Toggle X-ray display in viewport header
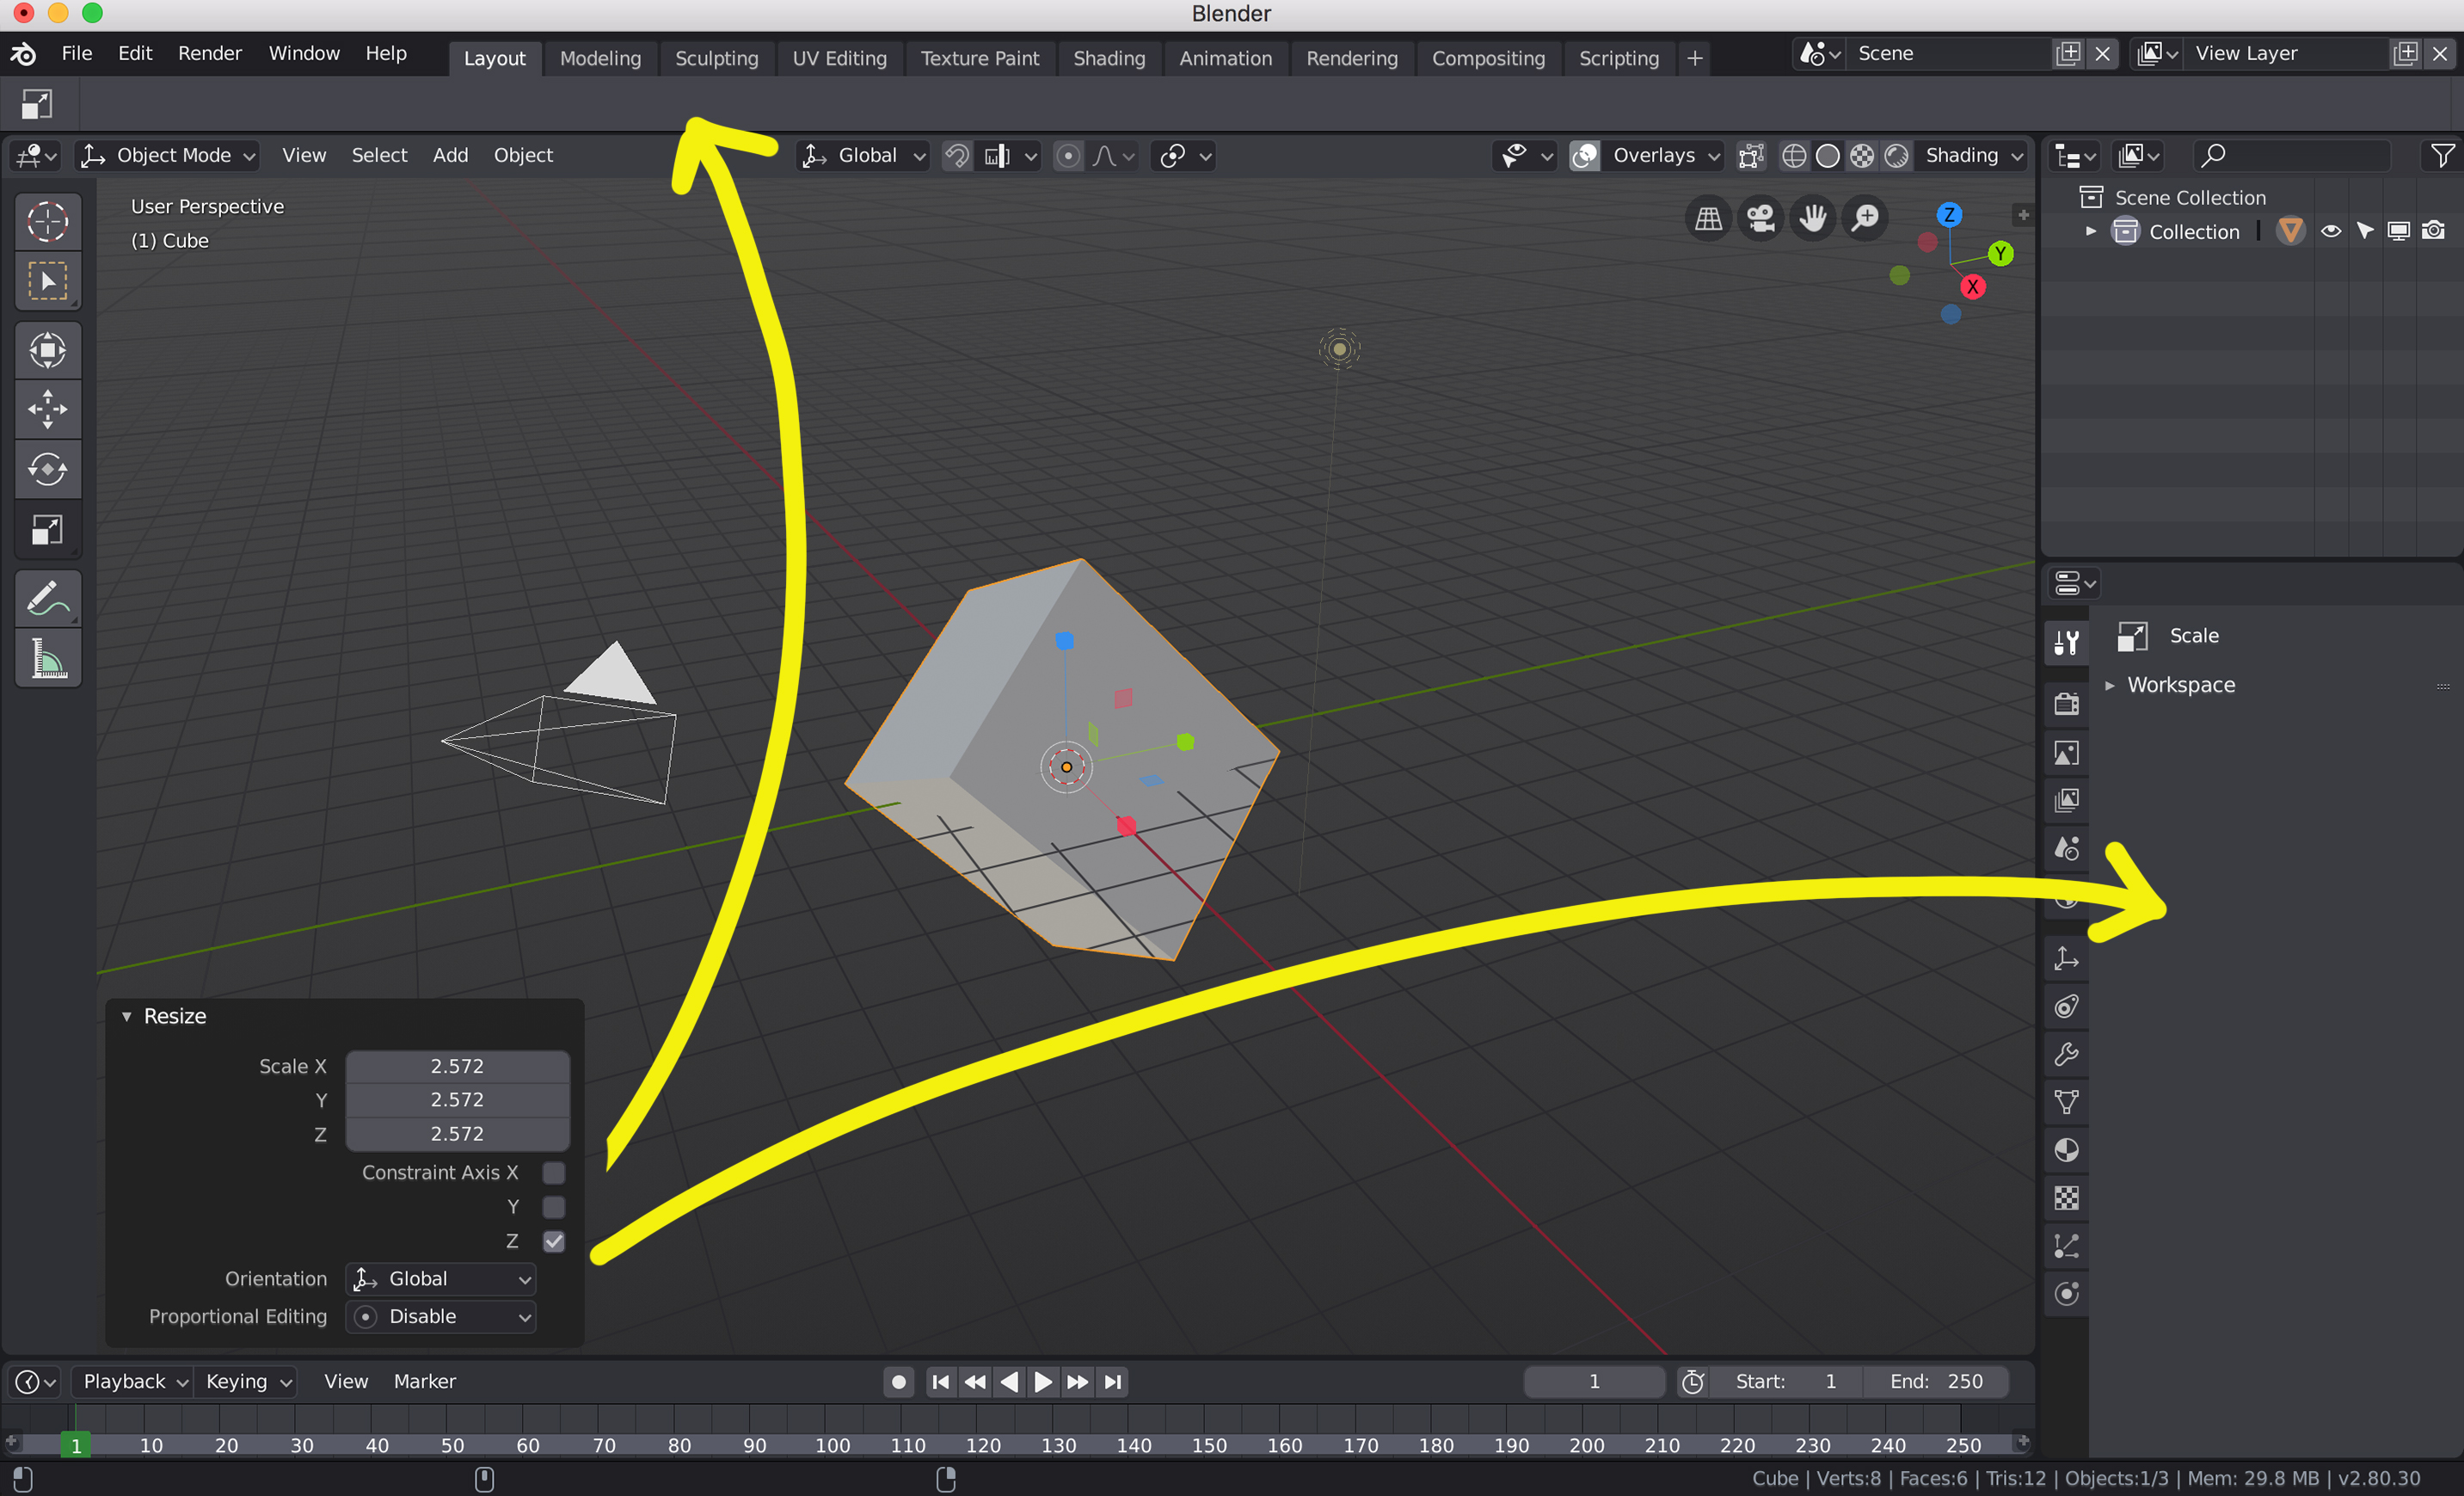Screen dimensions: 2464x1496 [1751, 155]
